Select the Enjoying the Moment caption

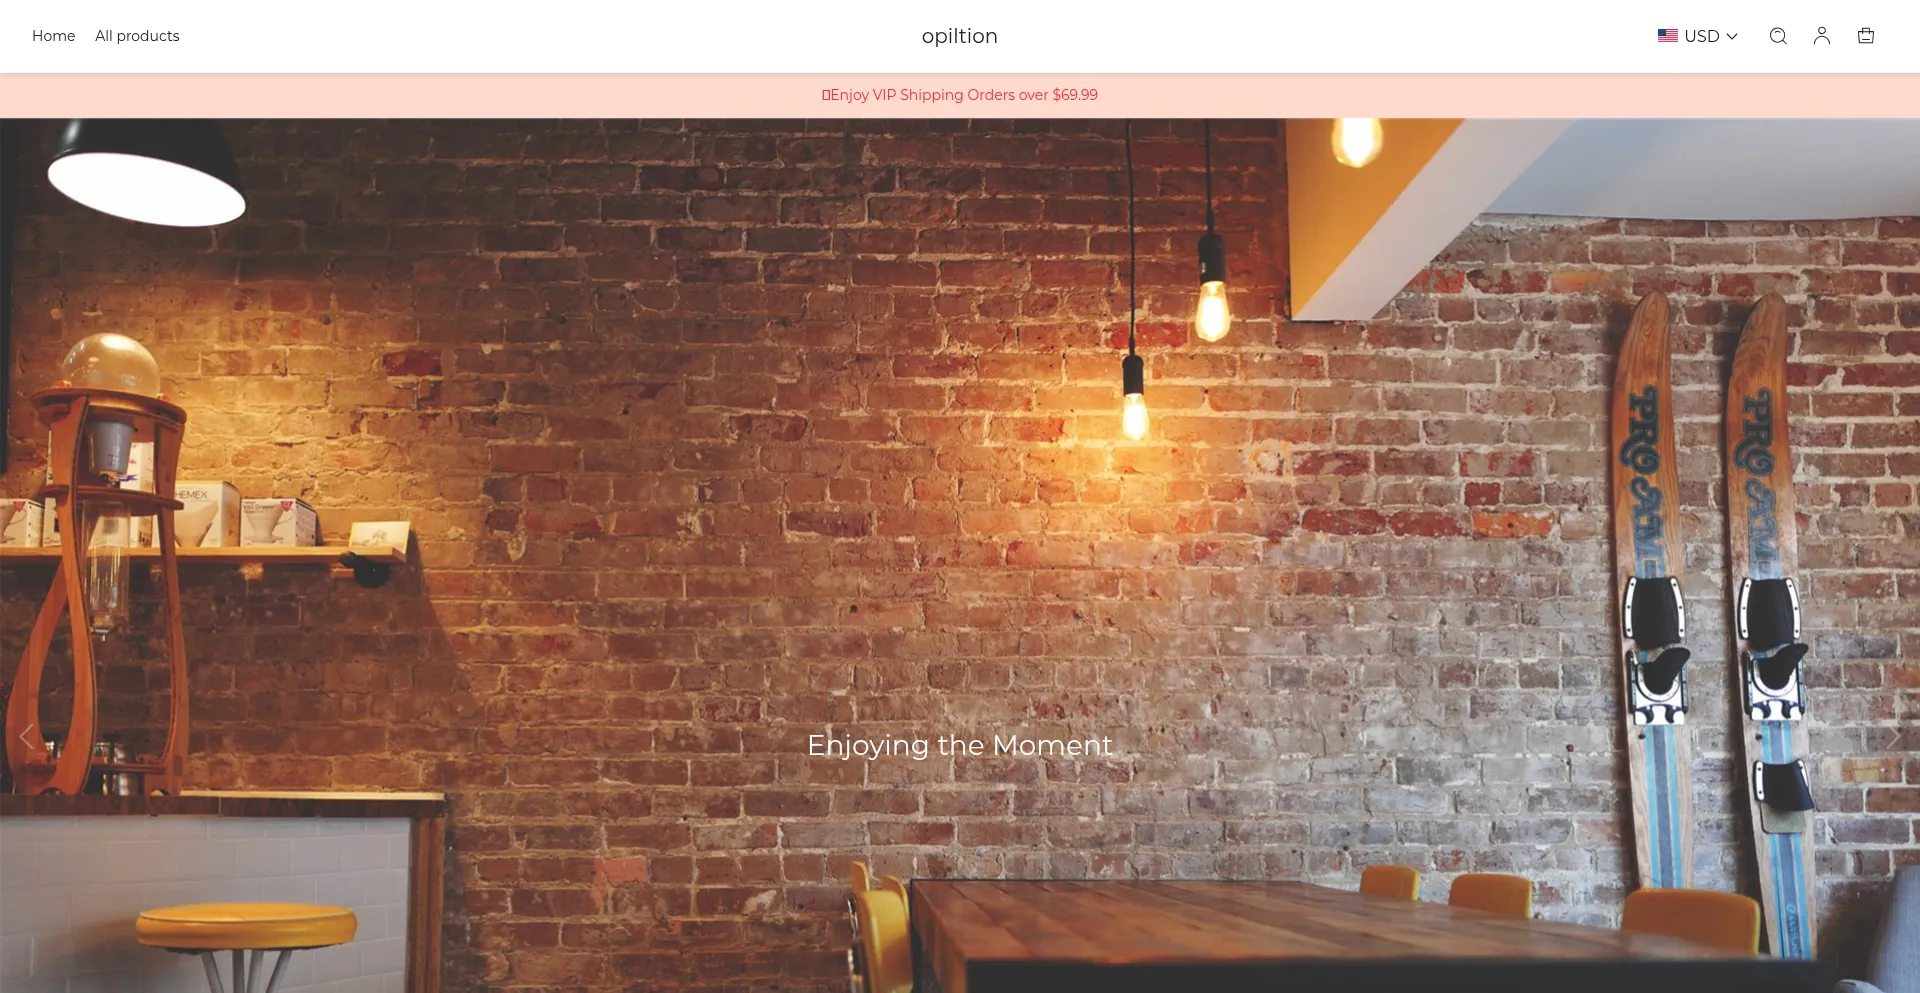pos(960,745)
